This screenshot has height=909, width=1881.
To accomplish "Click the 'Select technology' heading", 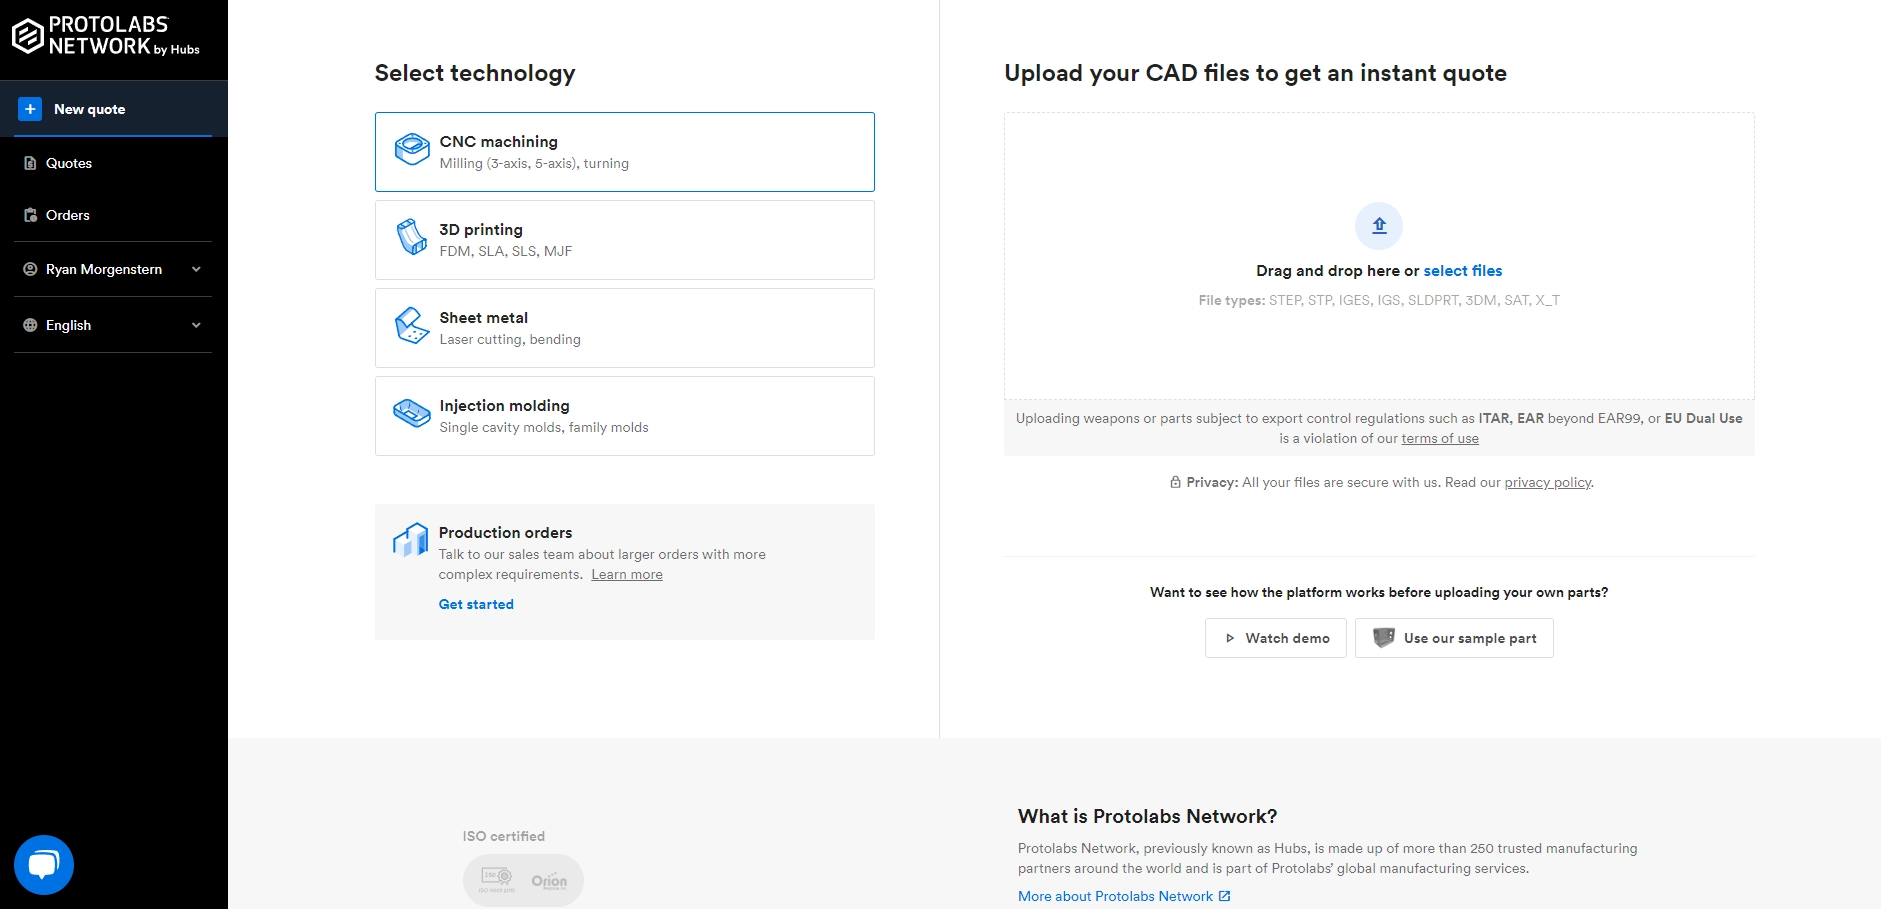I will (x=475, y=73).
